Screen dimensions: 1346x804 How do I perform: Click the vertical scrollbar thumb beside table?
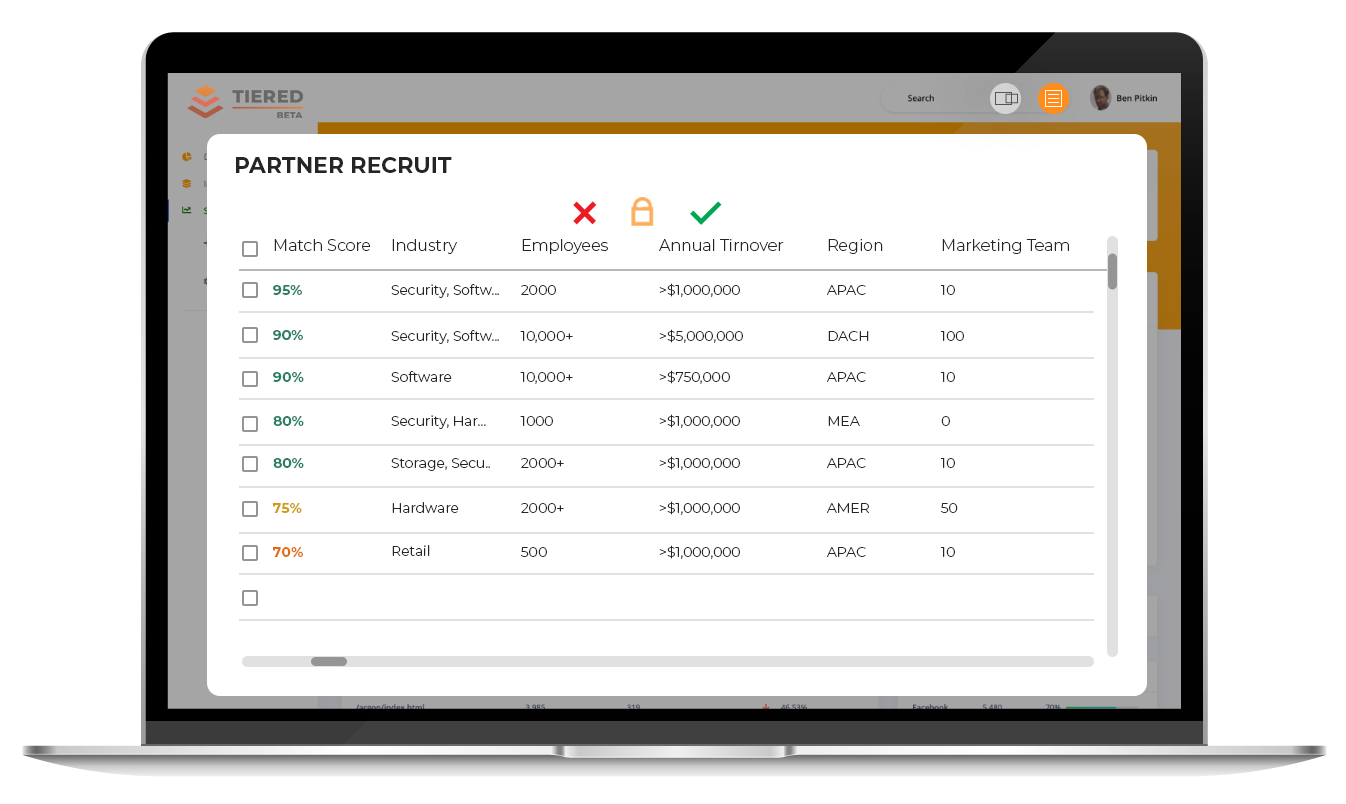pyautogui.click(x=1112, y=271)
